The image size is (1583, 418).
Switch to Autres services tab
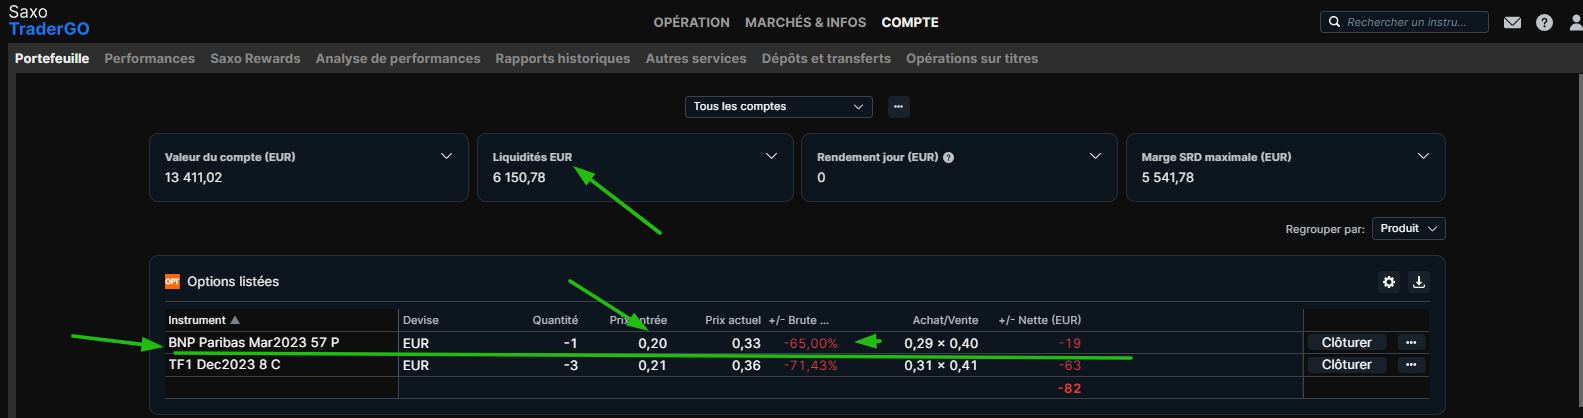(x=696, y=58)
